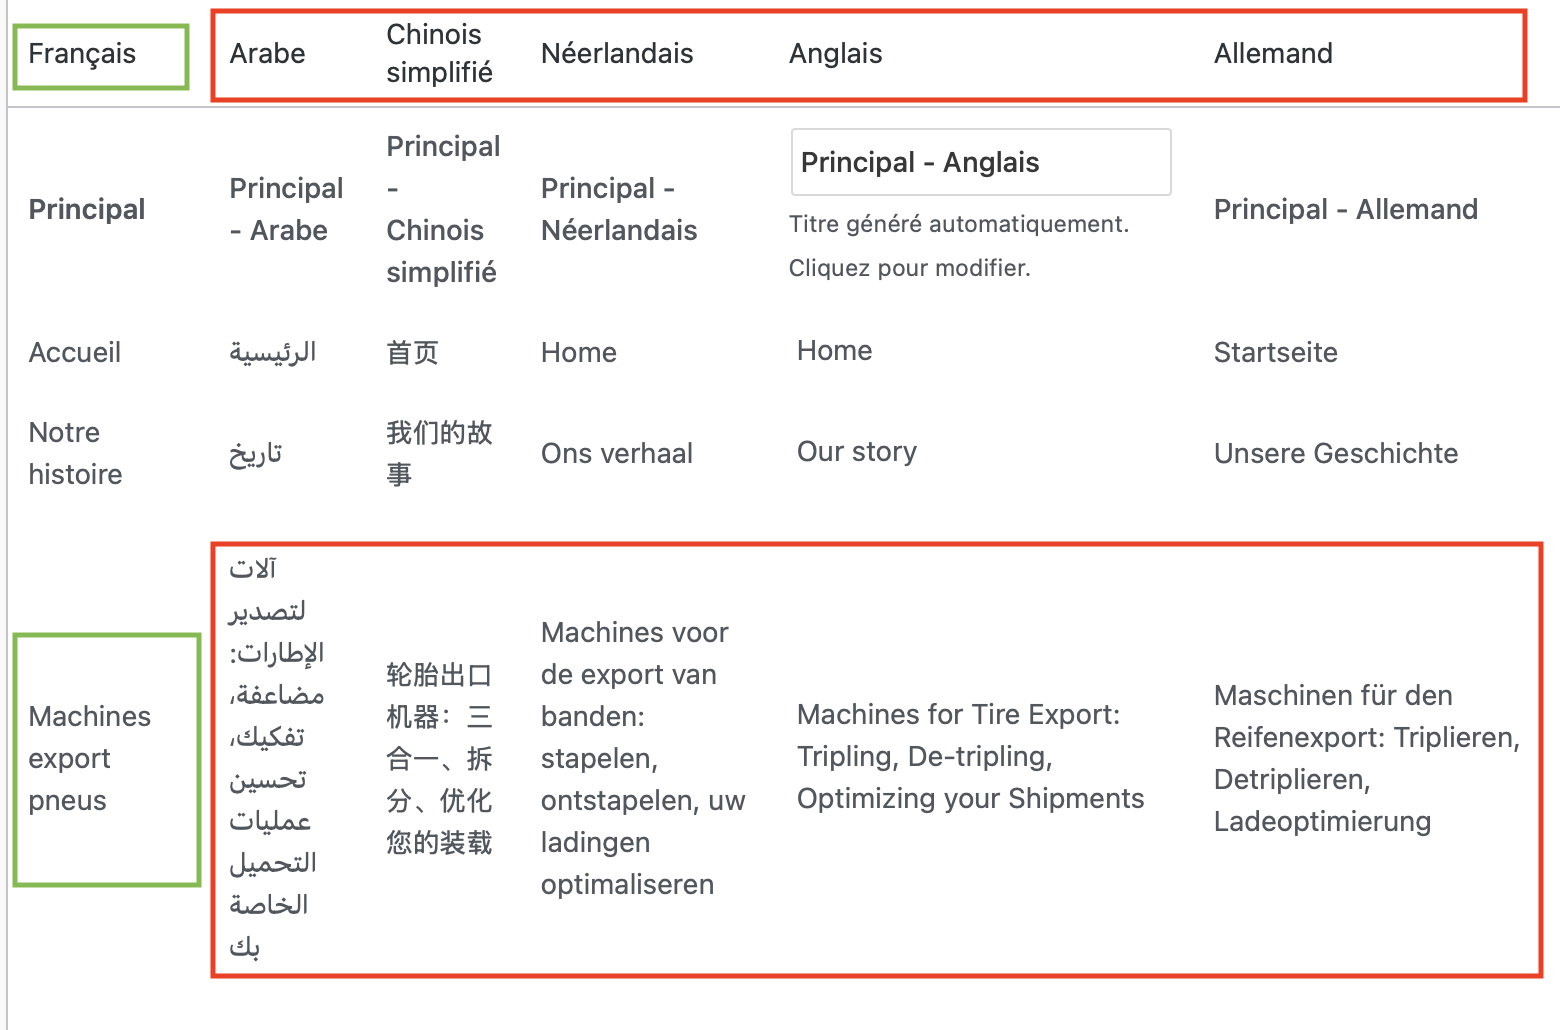The image size is (1560, 1030).
Task: Edit the English Our story translation
Action: 856,452
